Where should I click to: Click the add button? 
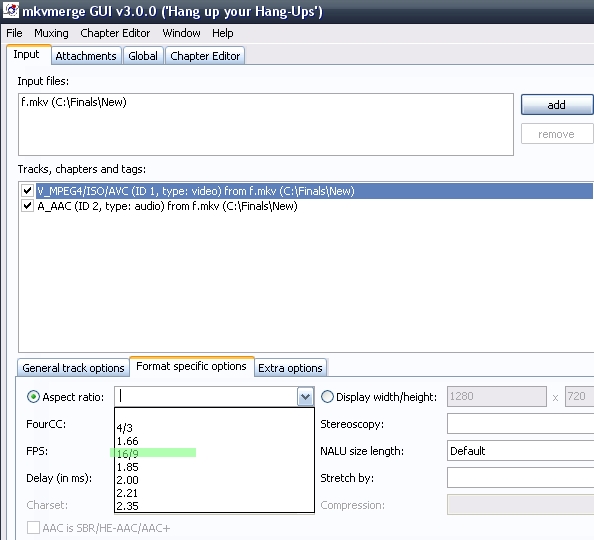[x=556, y=105]
